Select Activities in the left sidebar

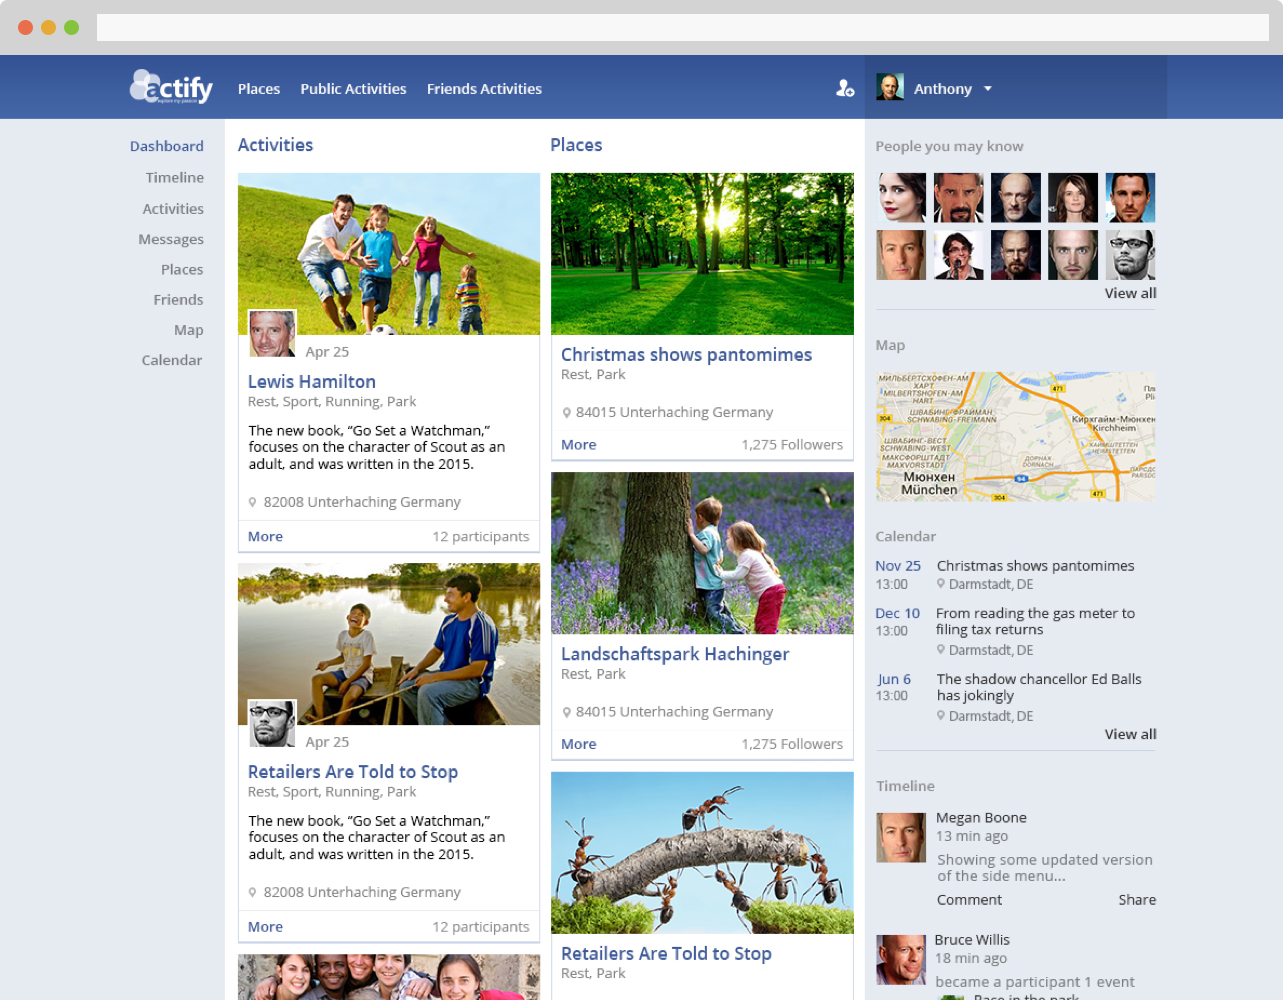click(173, 208)
